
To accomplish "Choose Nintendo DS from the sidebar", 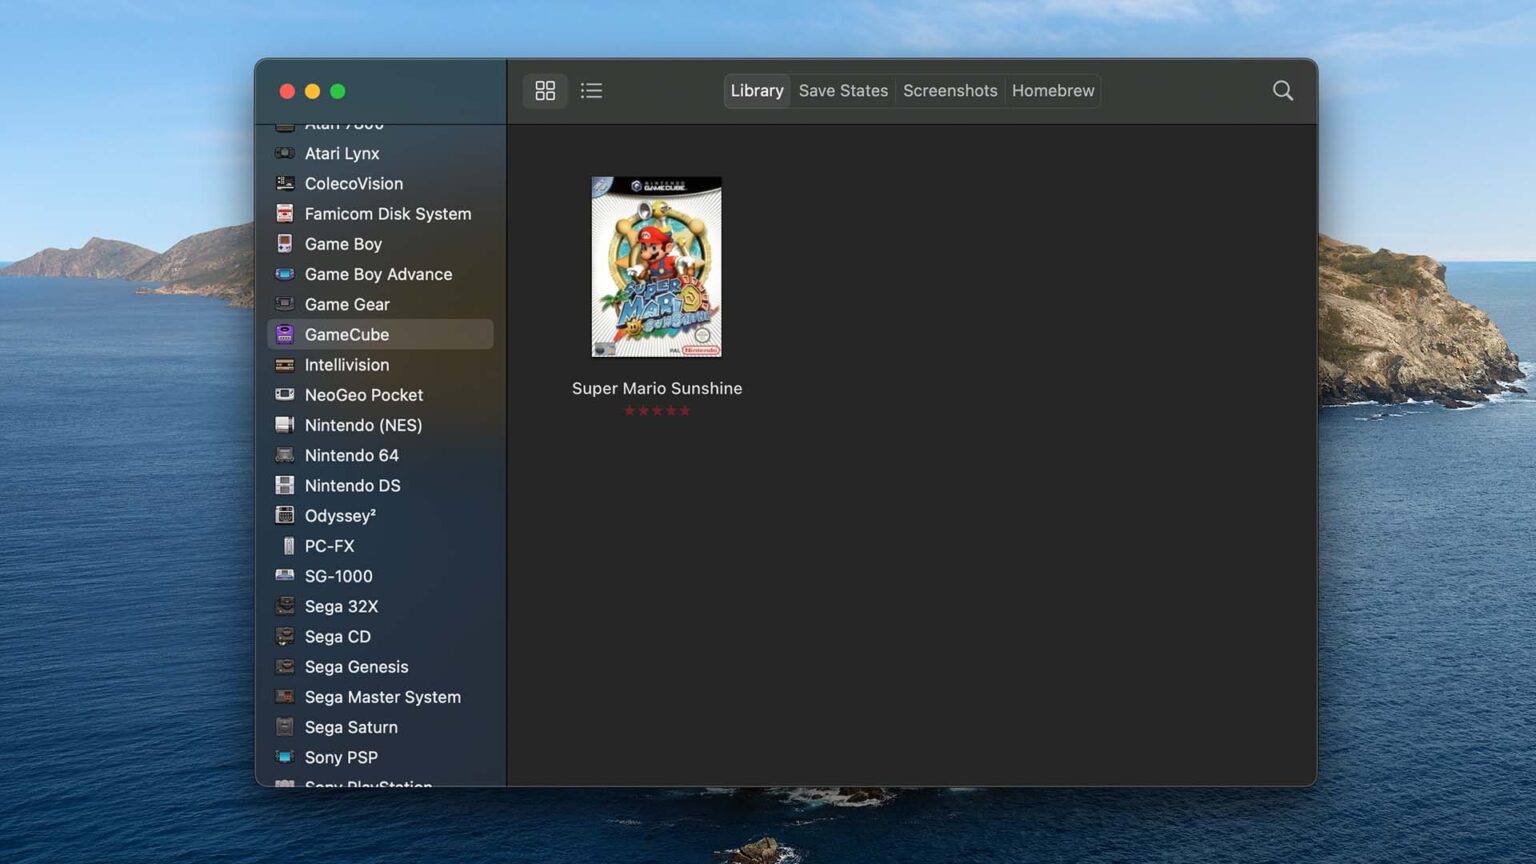I will (x=352, y=486).
